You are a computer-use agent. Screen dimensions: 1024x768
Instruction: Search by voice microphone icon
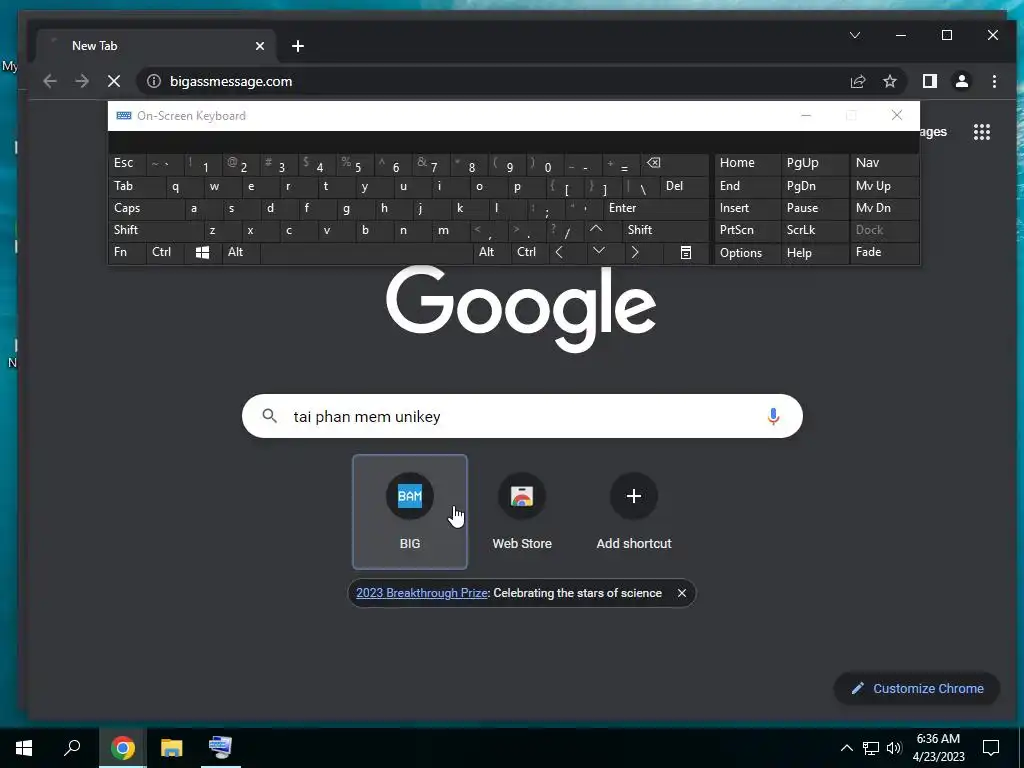pyautogui.click(x=773, y=416)
